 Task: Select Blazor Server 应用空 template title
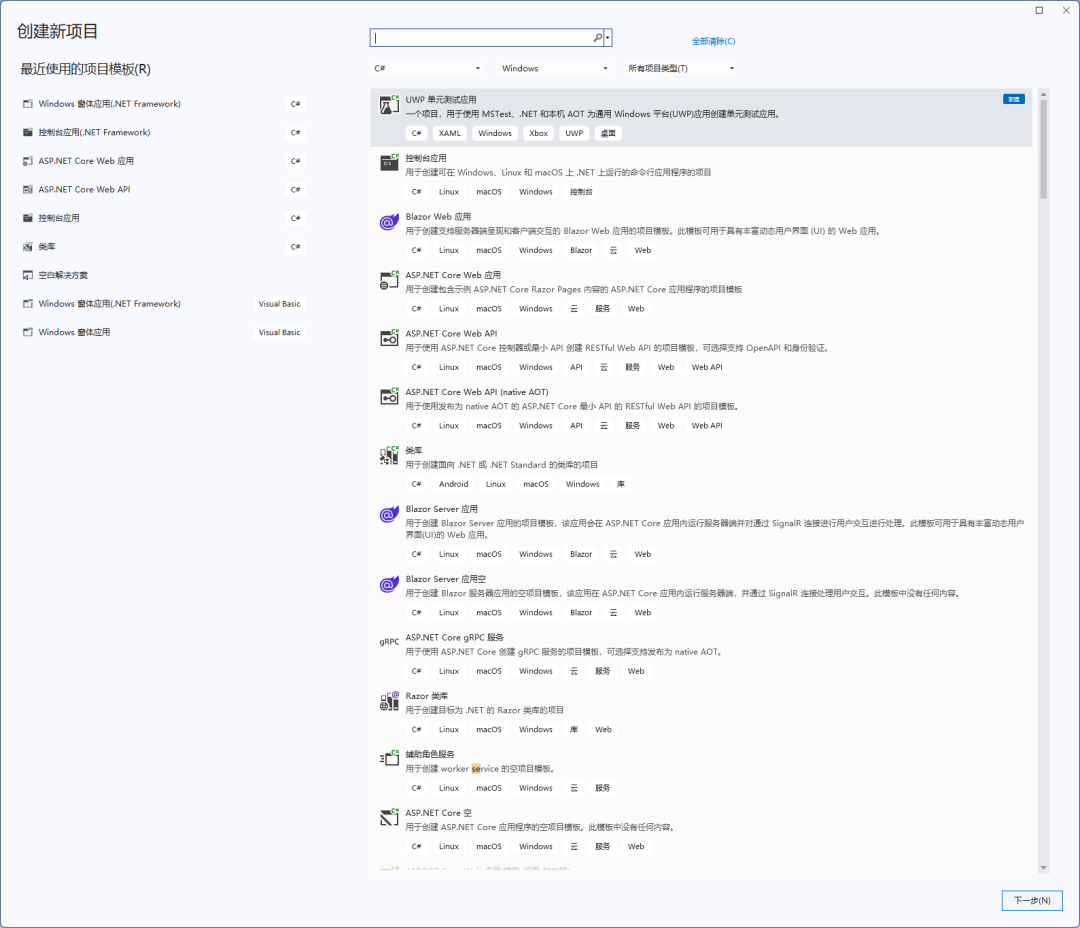[x=446, y=579]
